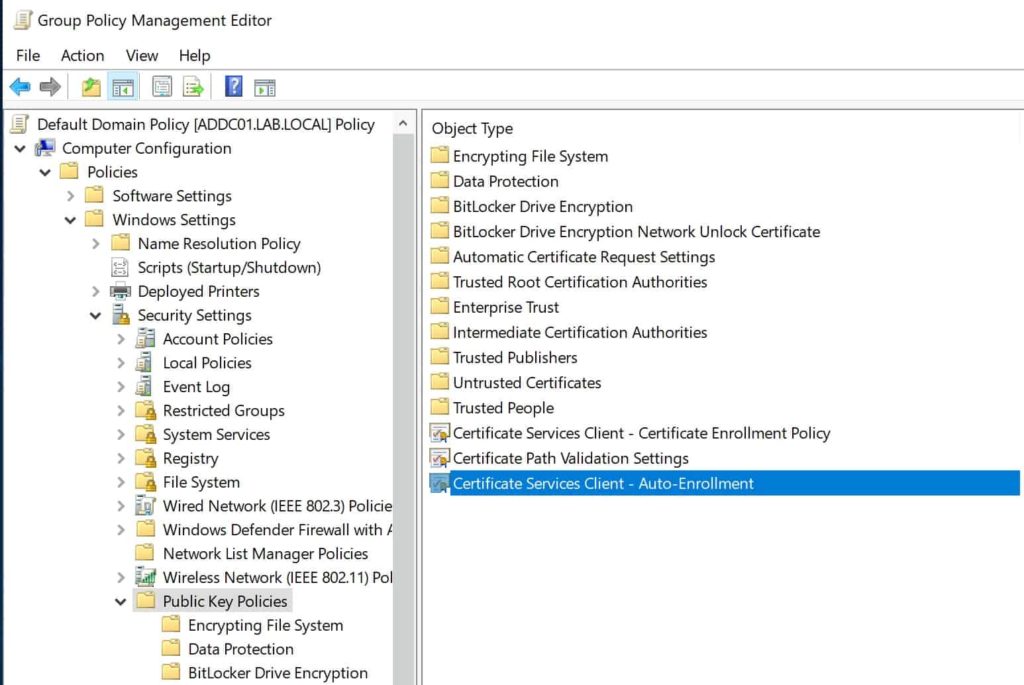The image size is (1024, 685).
Task: Click the Up One Level folder icon
Action: point(91,87)
